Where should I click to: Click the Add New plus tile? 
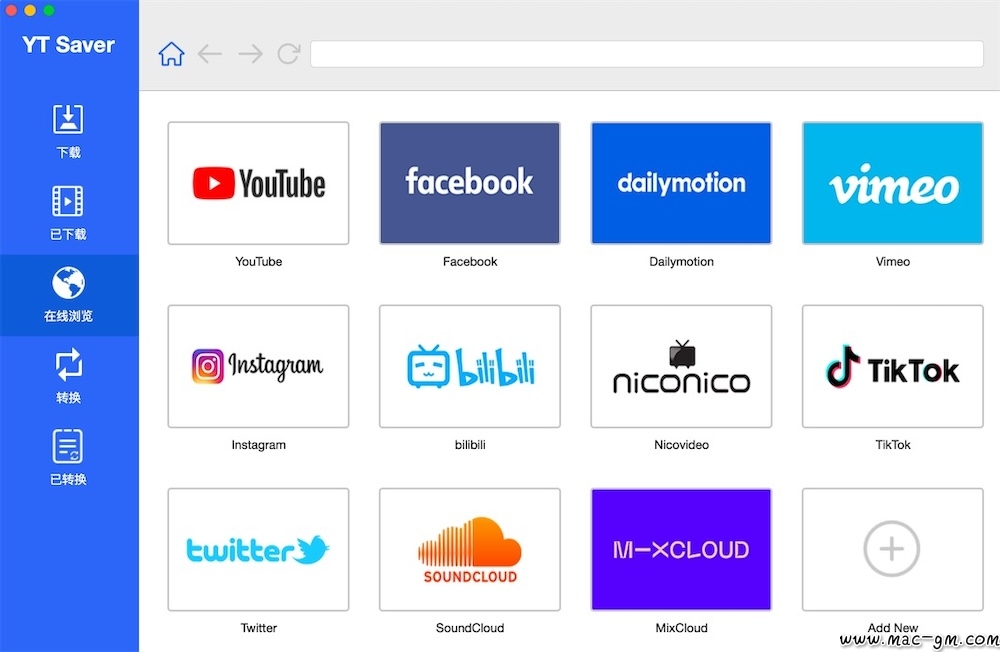click(893, 549)
